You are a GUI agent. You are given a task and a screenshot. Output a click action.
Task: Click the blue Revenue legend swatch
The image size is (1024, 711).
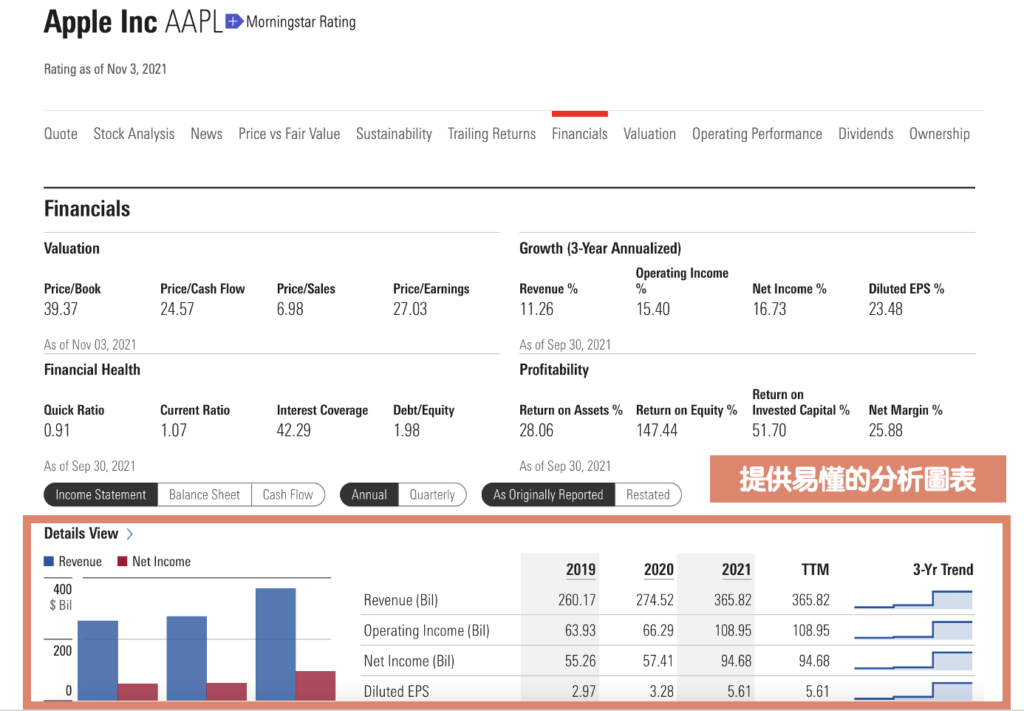[48, 561]
